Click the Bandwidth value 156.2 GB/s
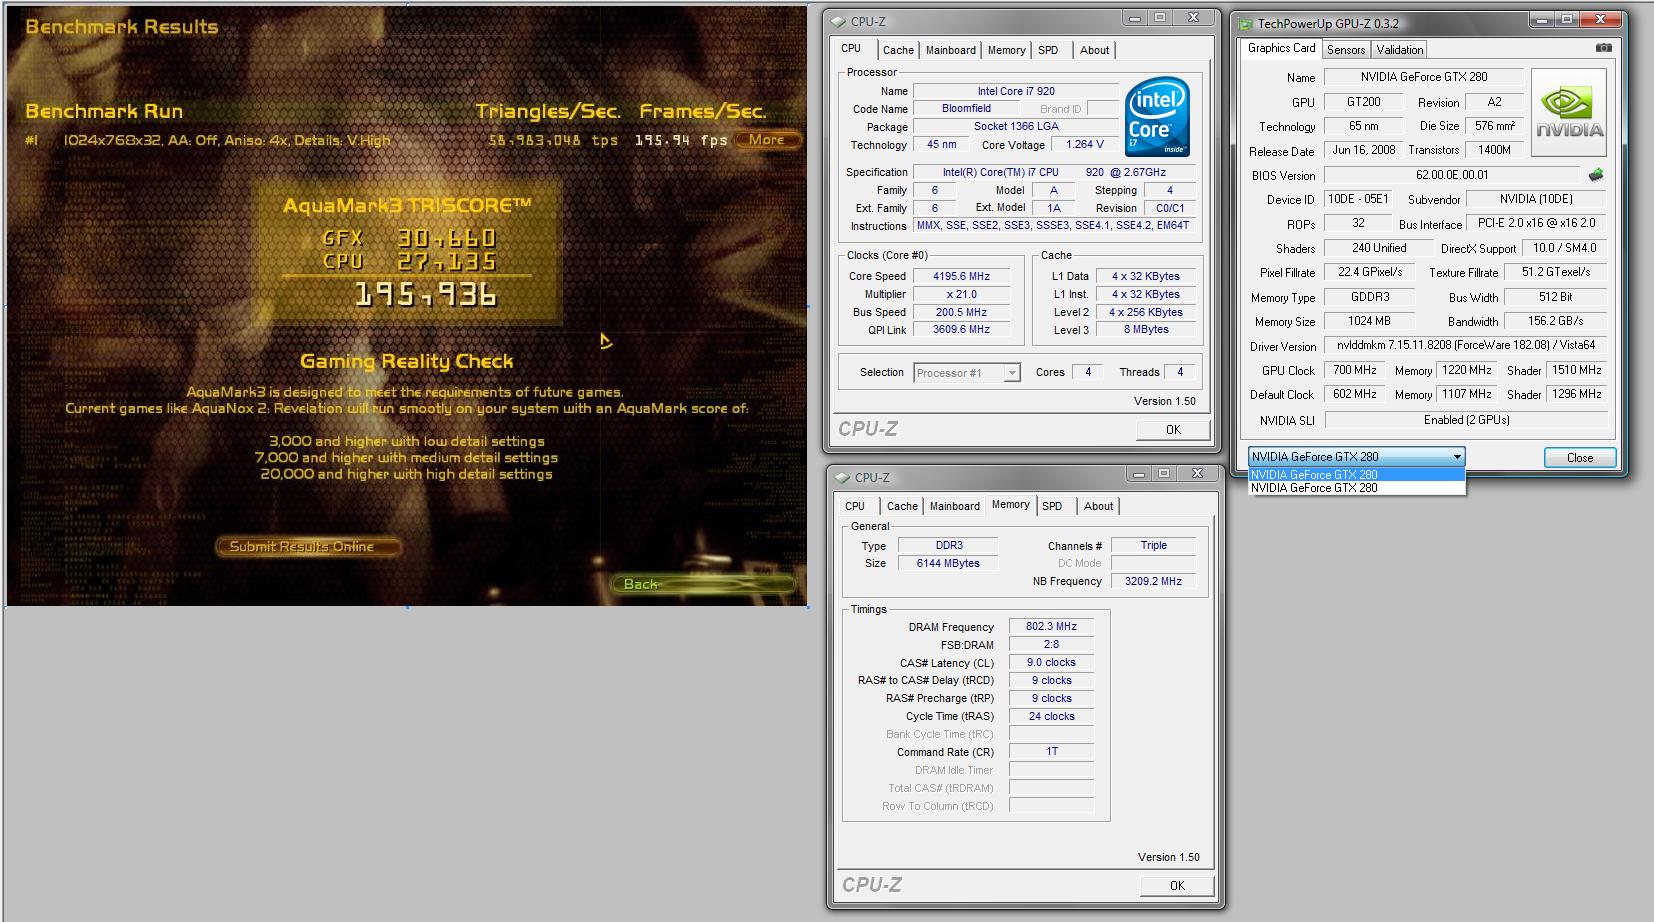The image size is (1654, 922). [1556, 321]
